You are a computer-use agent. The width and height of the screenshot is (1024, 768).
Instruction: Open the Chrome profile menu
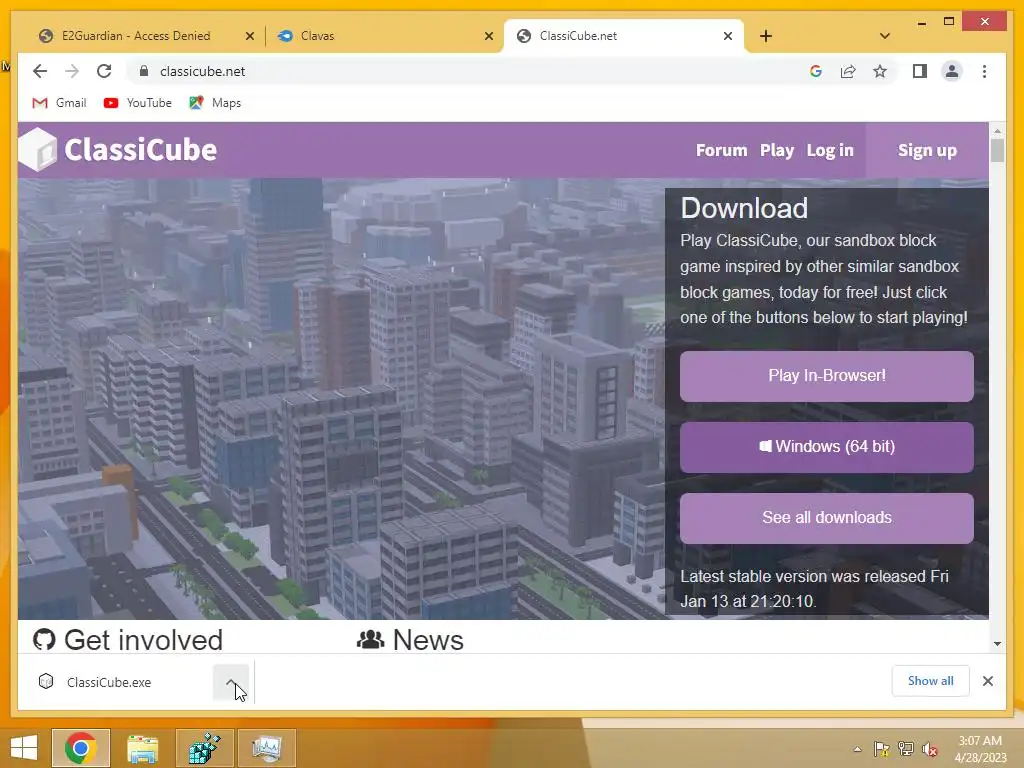click(952, 71)
